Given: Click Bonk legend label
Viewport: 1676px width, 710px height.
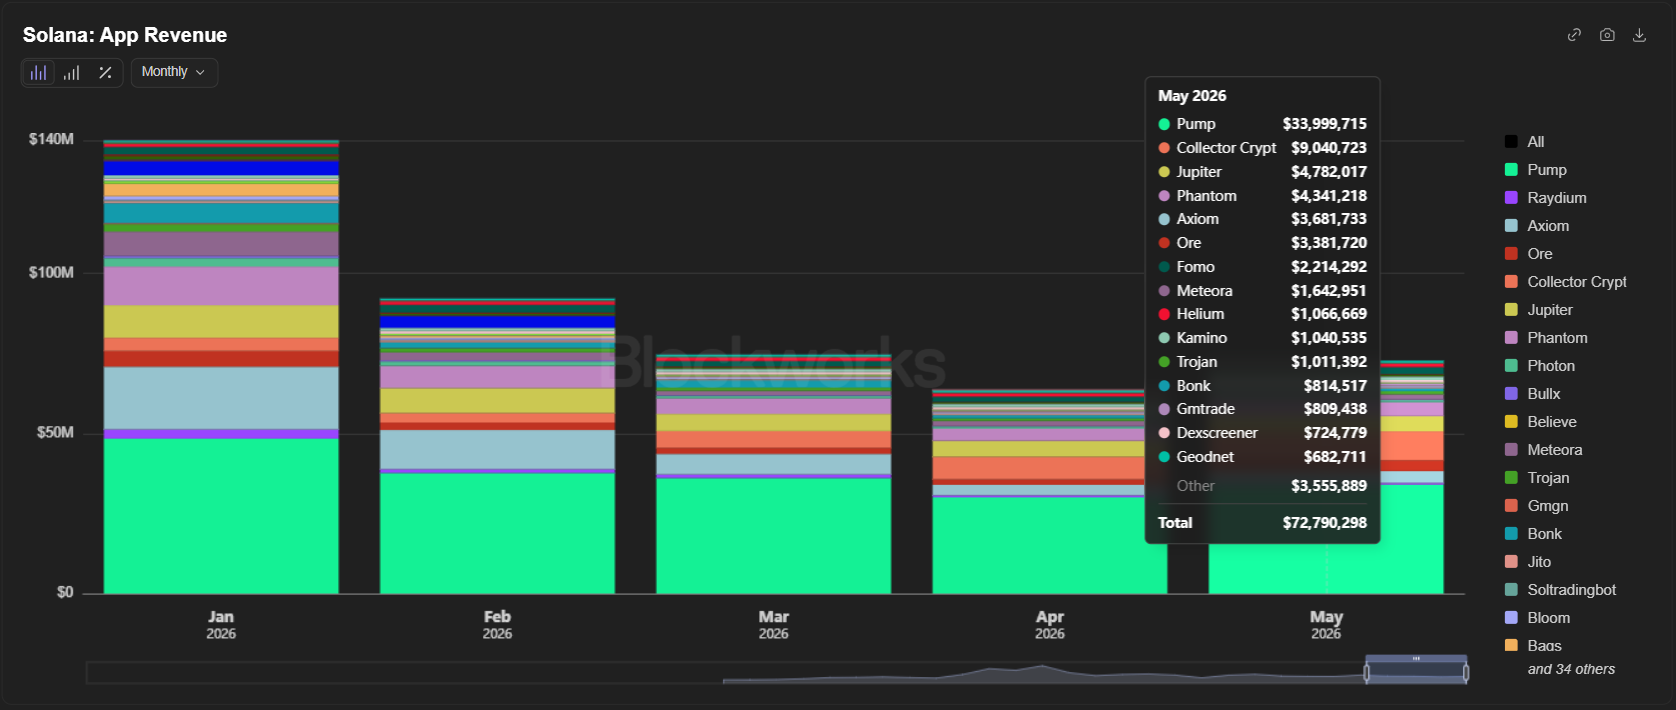Looking at the screenshot, I should [x=1544, y=534].
